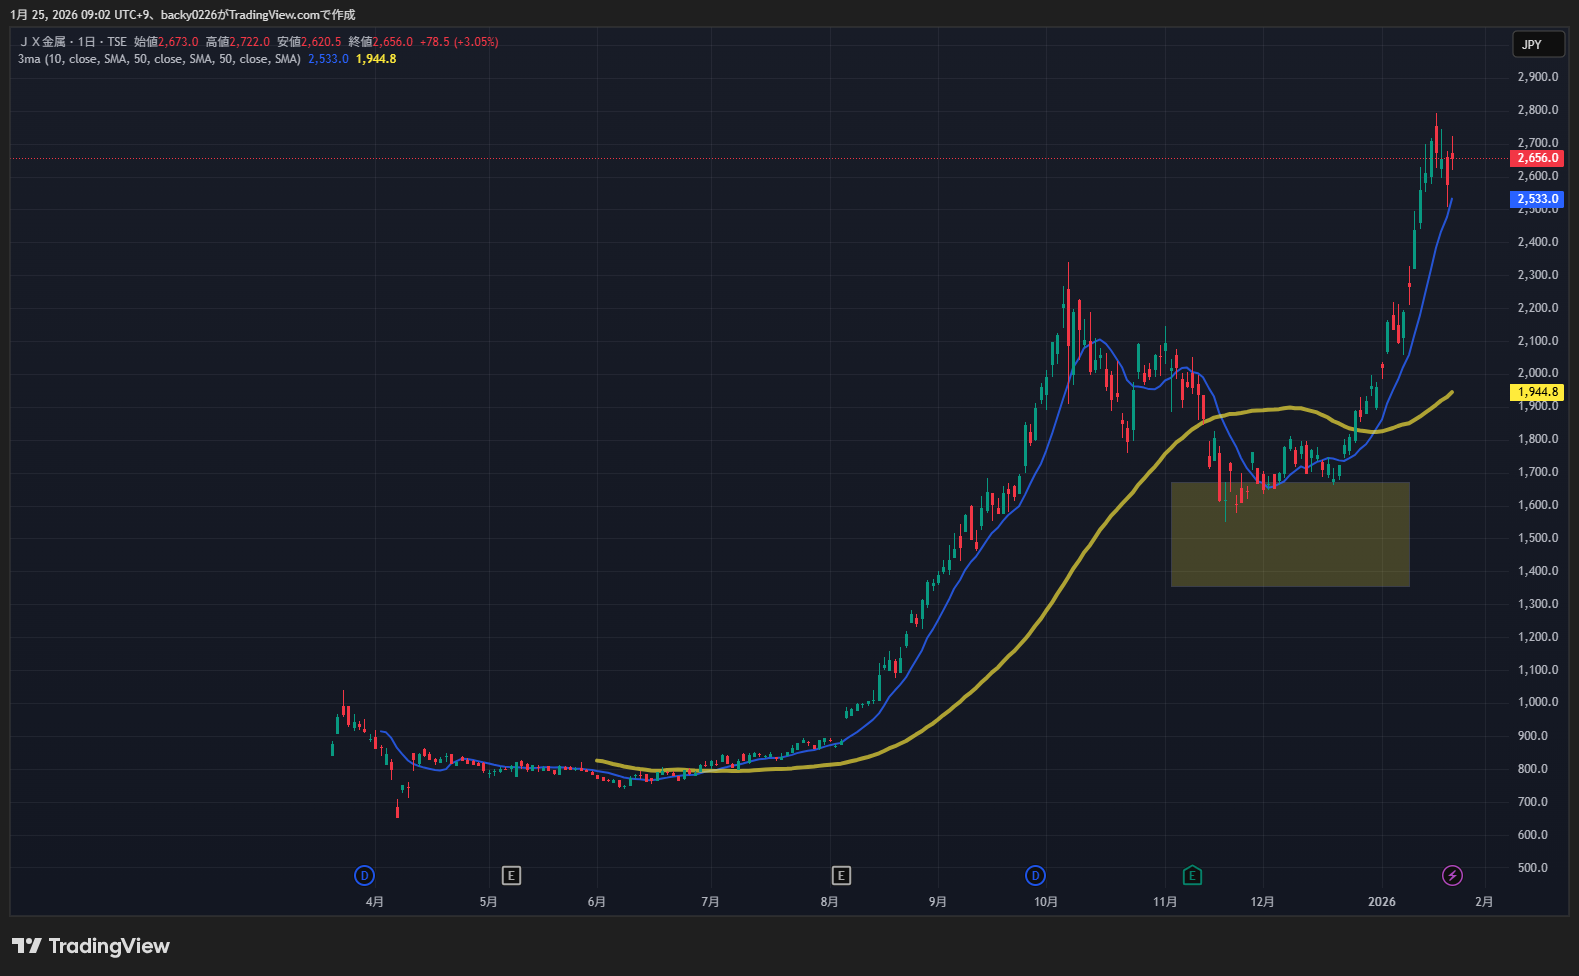
Task: Click the TradingView logo
Action: pyautogui.click(x=91, y=946)
